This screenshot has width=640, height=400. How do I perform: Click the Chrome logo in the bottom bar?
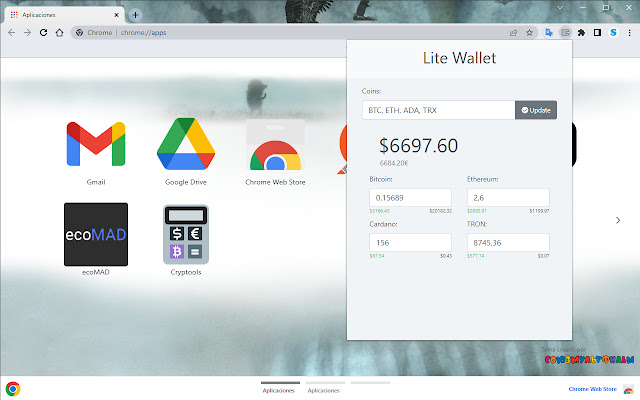click(x=13, y=389)
